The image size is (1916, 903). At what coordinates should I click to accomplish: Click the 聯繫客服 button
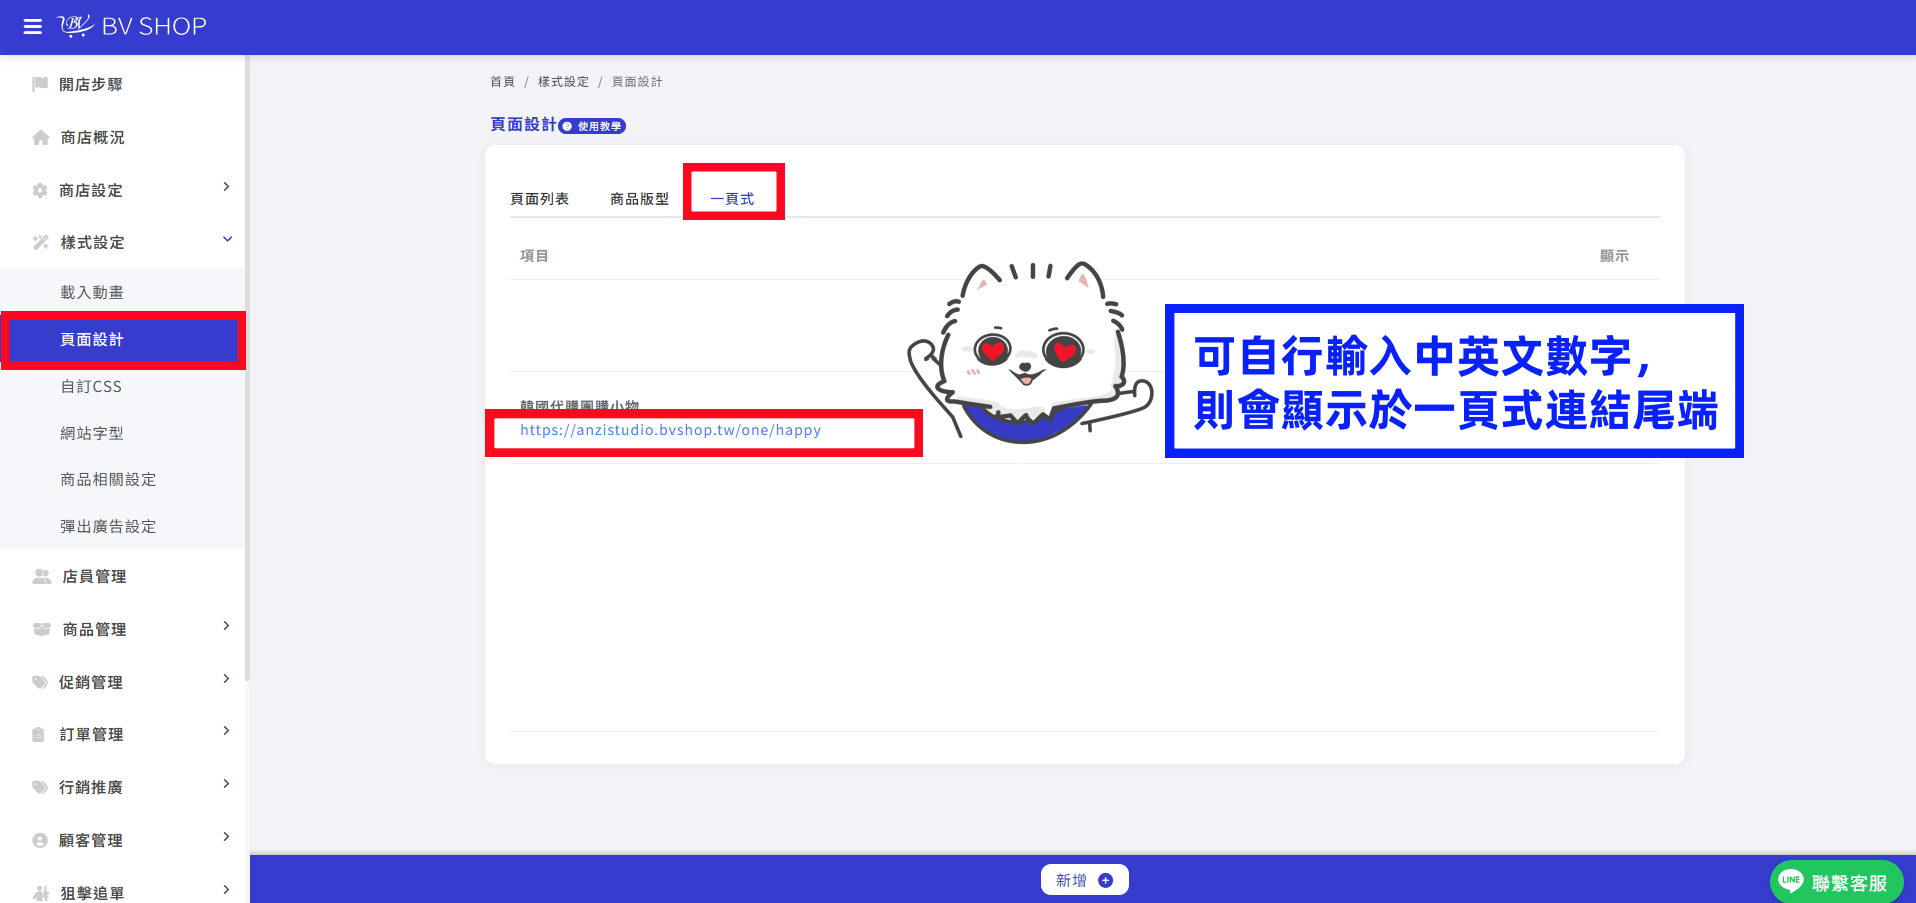(1837, 882)
